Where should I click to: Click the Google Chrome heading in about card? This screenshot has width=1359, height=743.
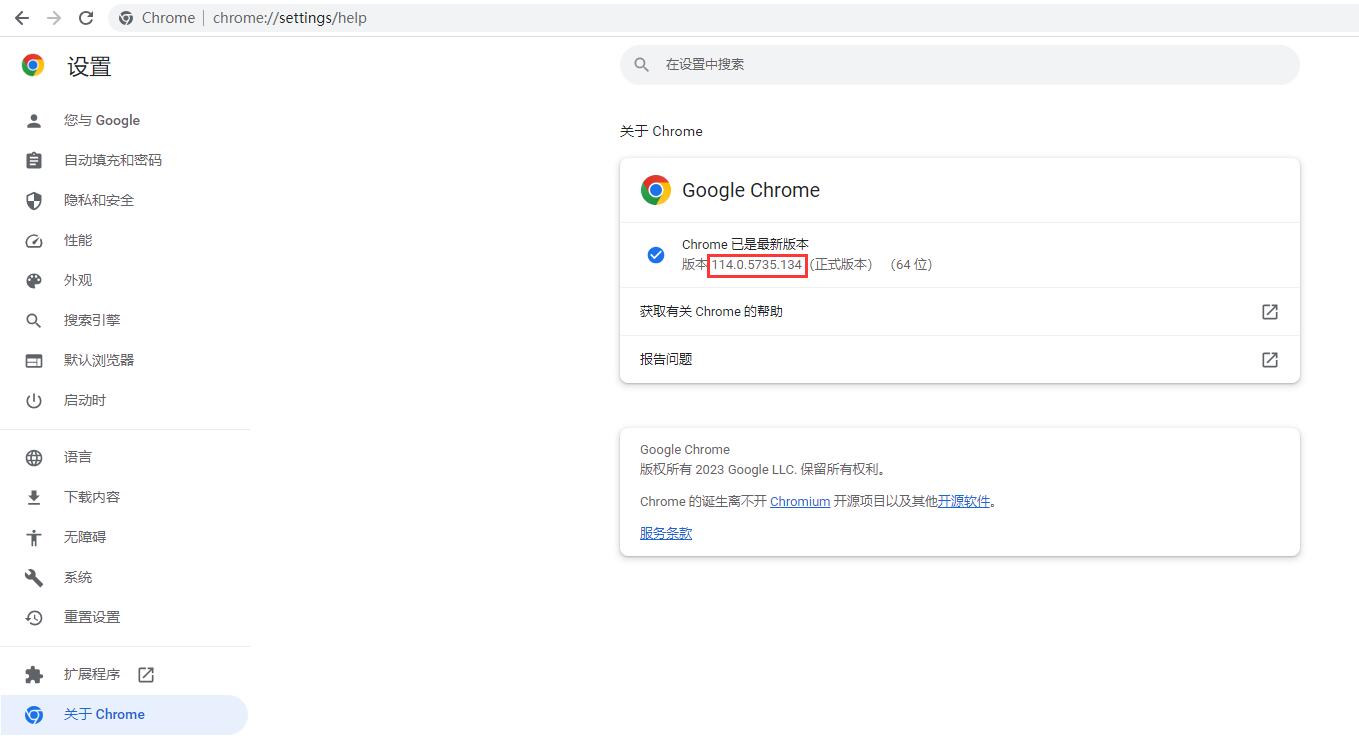(751, 190)
